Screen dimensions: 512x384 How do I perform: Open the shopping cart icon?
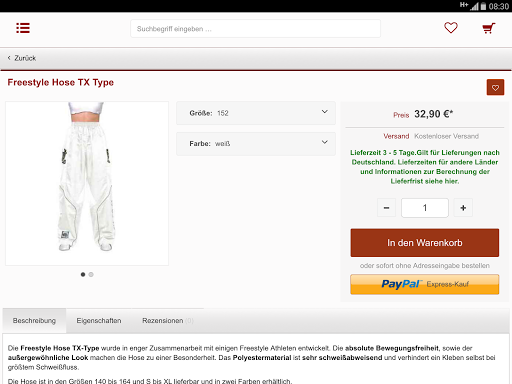pos(489,28)
